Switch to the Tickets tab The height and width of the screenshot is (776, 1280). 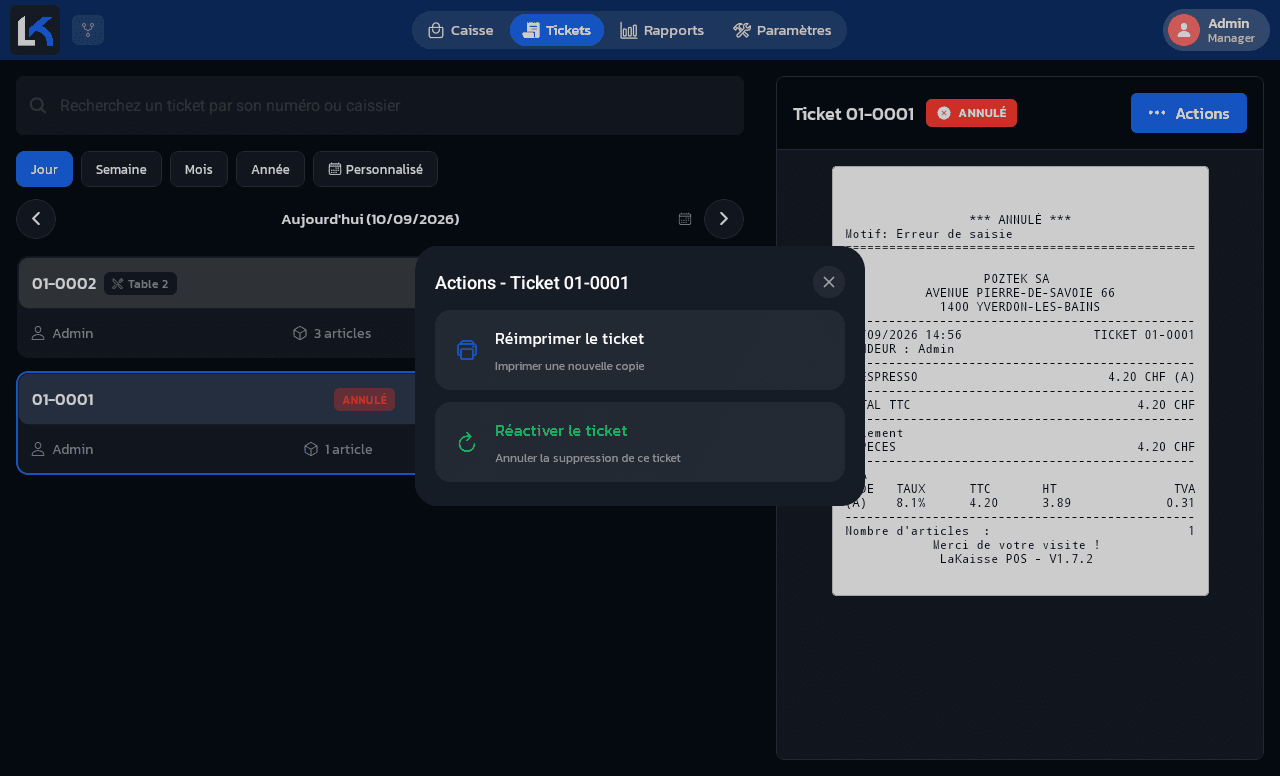pos(557,30)
